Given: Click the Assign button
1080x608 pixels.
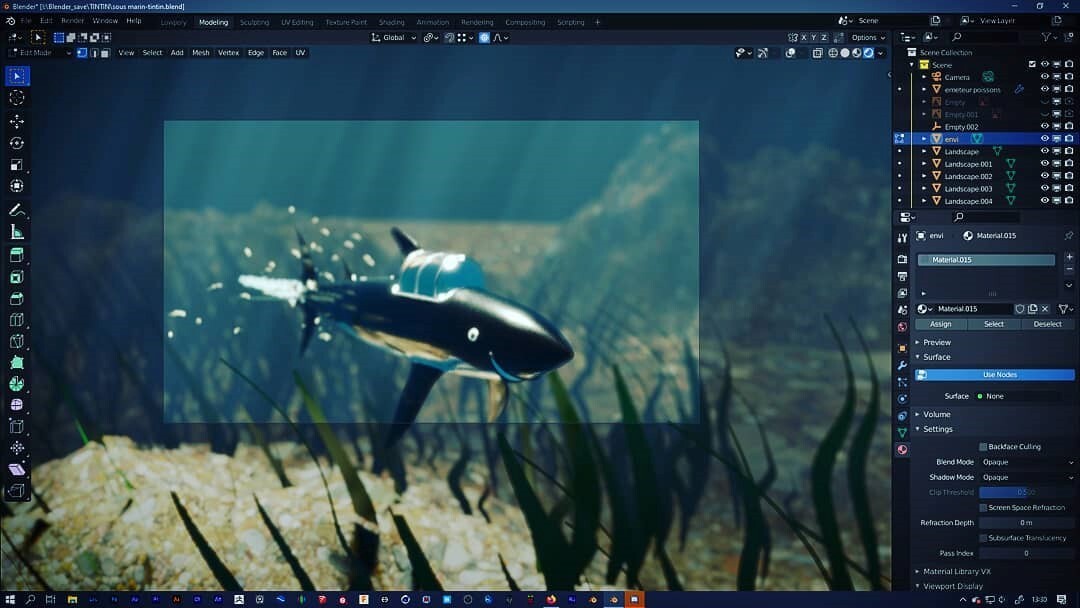Looking at the screenshot, I should click(940, 324).
